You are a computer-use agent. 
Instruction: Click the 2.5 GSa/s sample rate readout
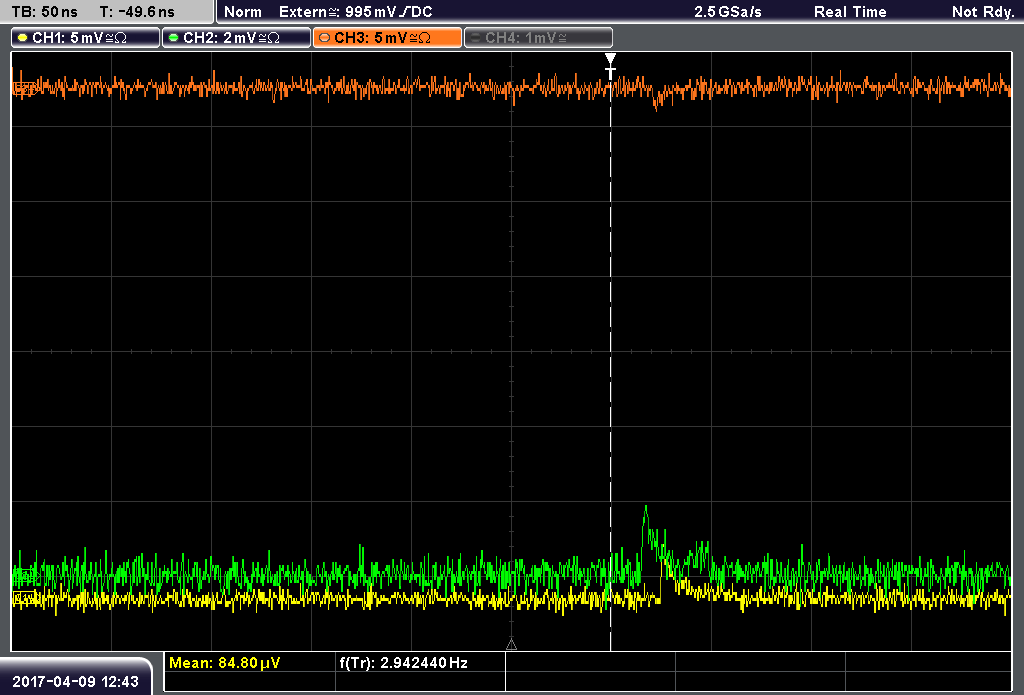pyautogui.click(x=728, y=12)
